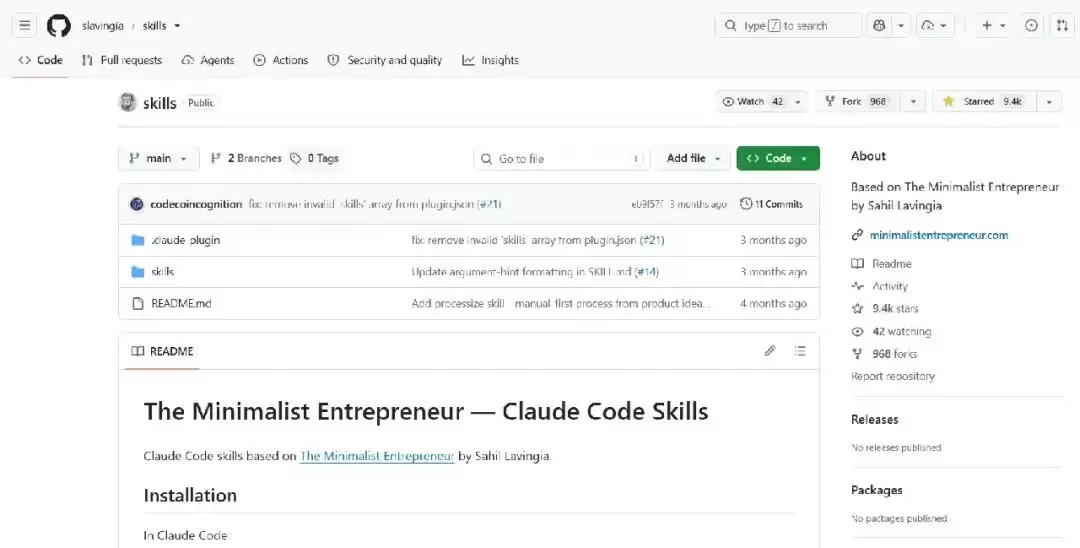Open the Copilot chat icon
1080x548 pixels.
point(879,25)
